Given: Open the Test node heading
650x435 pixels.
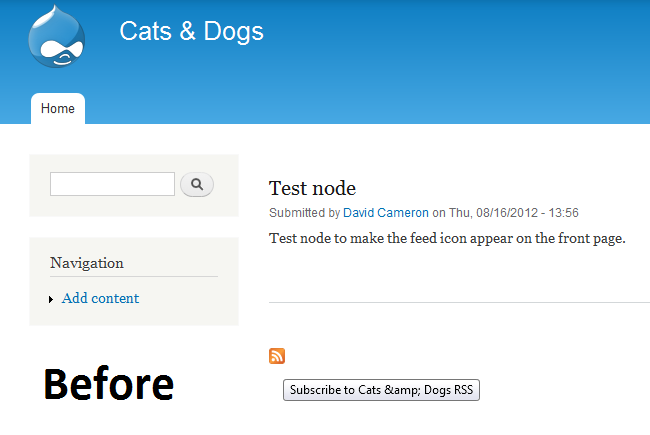Looking at the screenshot, I should pyautogui.click(x=312, y=188).
